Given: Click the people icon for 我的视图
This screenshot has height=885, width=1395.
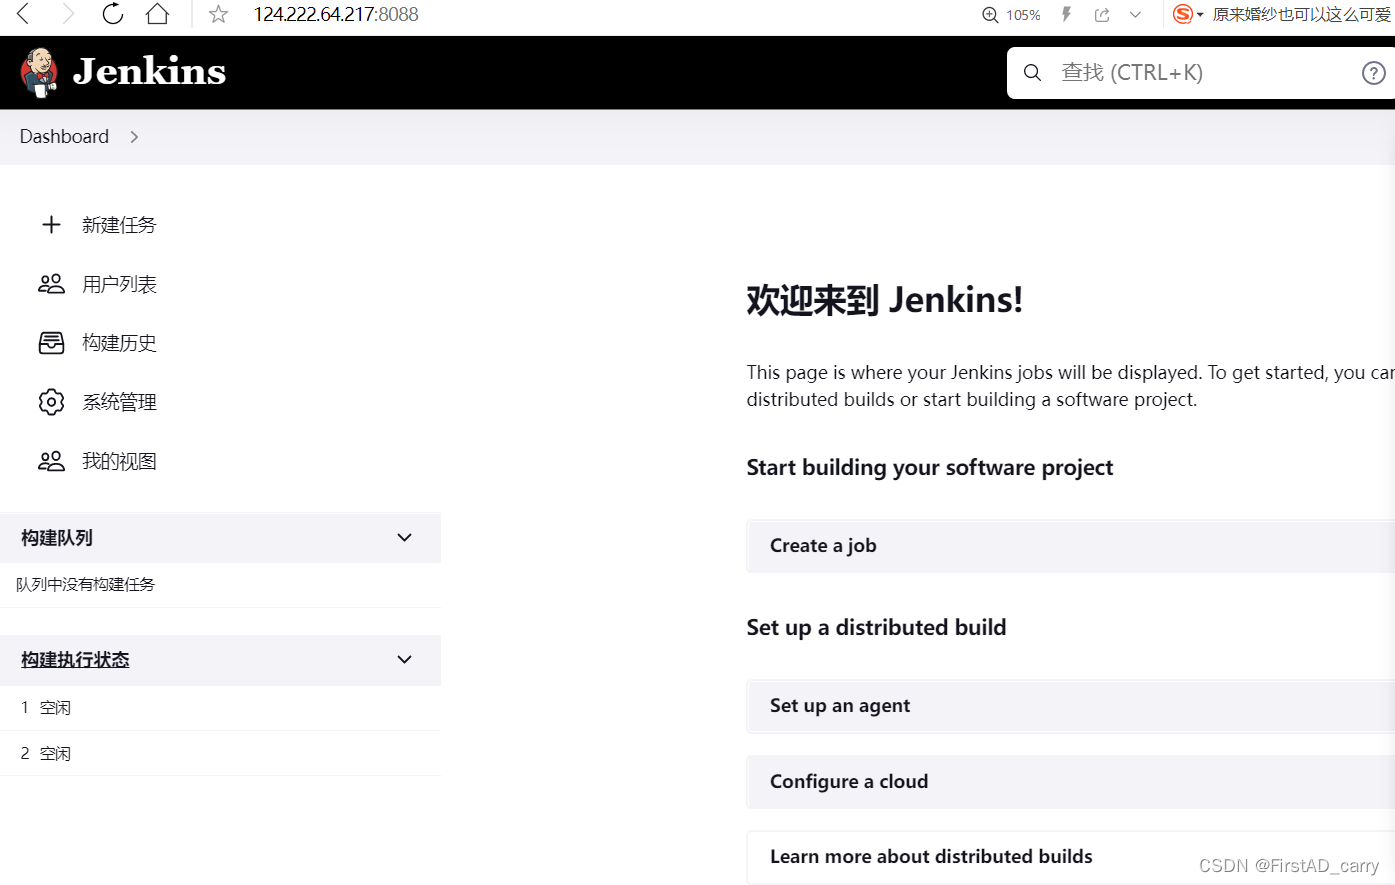Looking at the screenshot, I should tap(51, 461).
